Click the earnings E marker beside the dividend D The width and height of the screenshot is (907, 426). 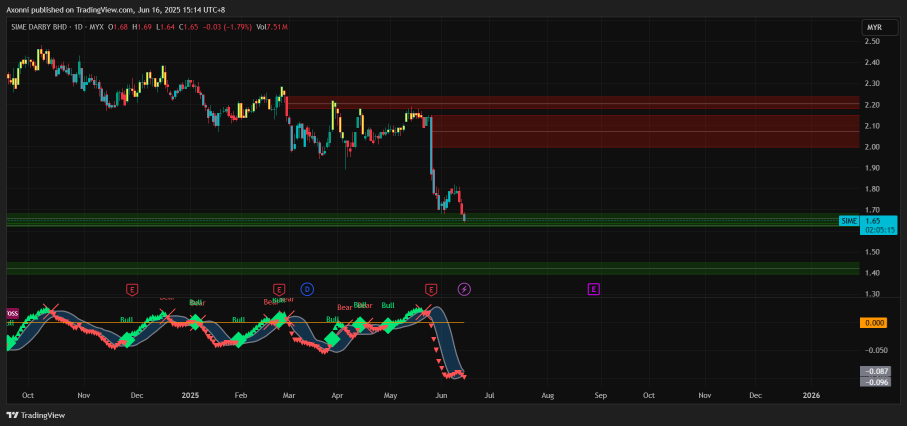(279, 289)
